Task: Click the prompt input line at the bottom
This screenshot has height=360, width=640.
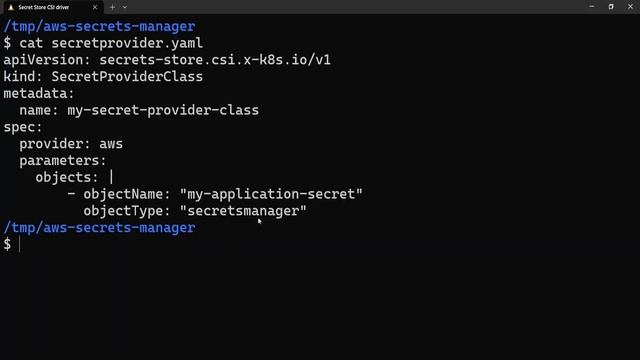Action: [320, 244]
